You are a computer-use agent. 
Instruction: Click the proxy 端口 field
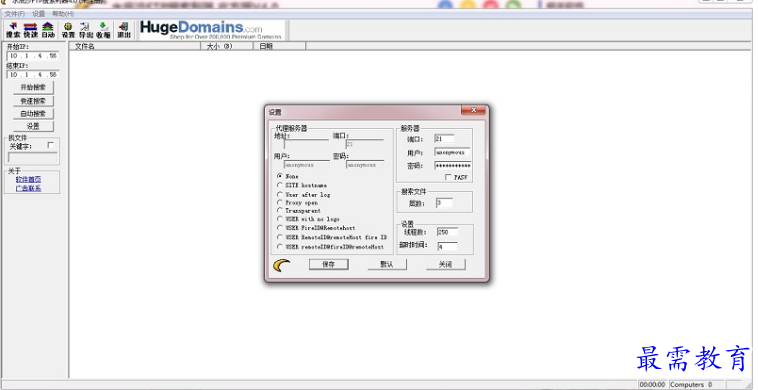tap(365, 144)
